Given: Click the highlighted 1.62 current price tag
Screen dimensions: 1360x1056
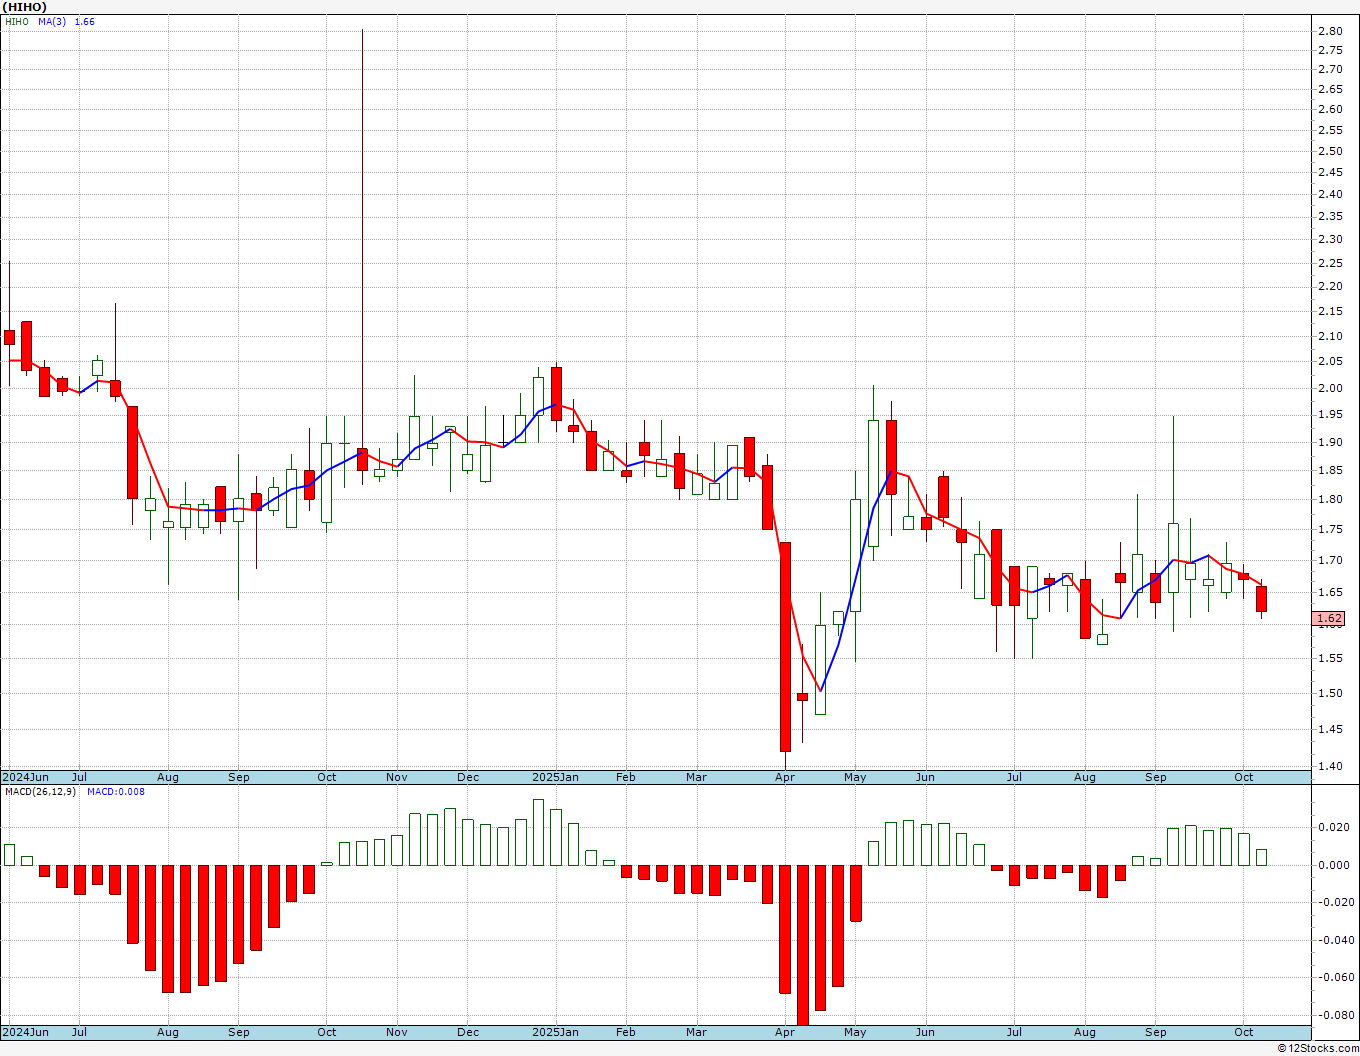Looking at the screenshot, I should tap(1329, 619).
